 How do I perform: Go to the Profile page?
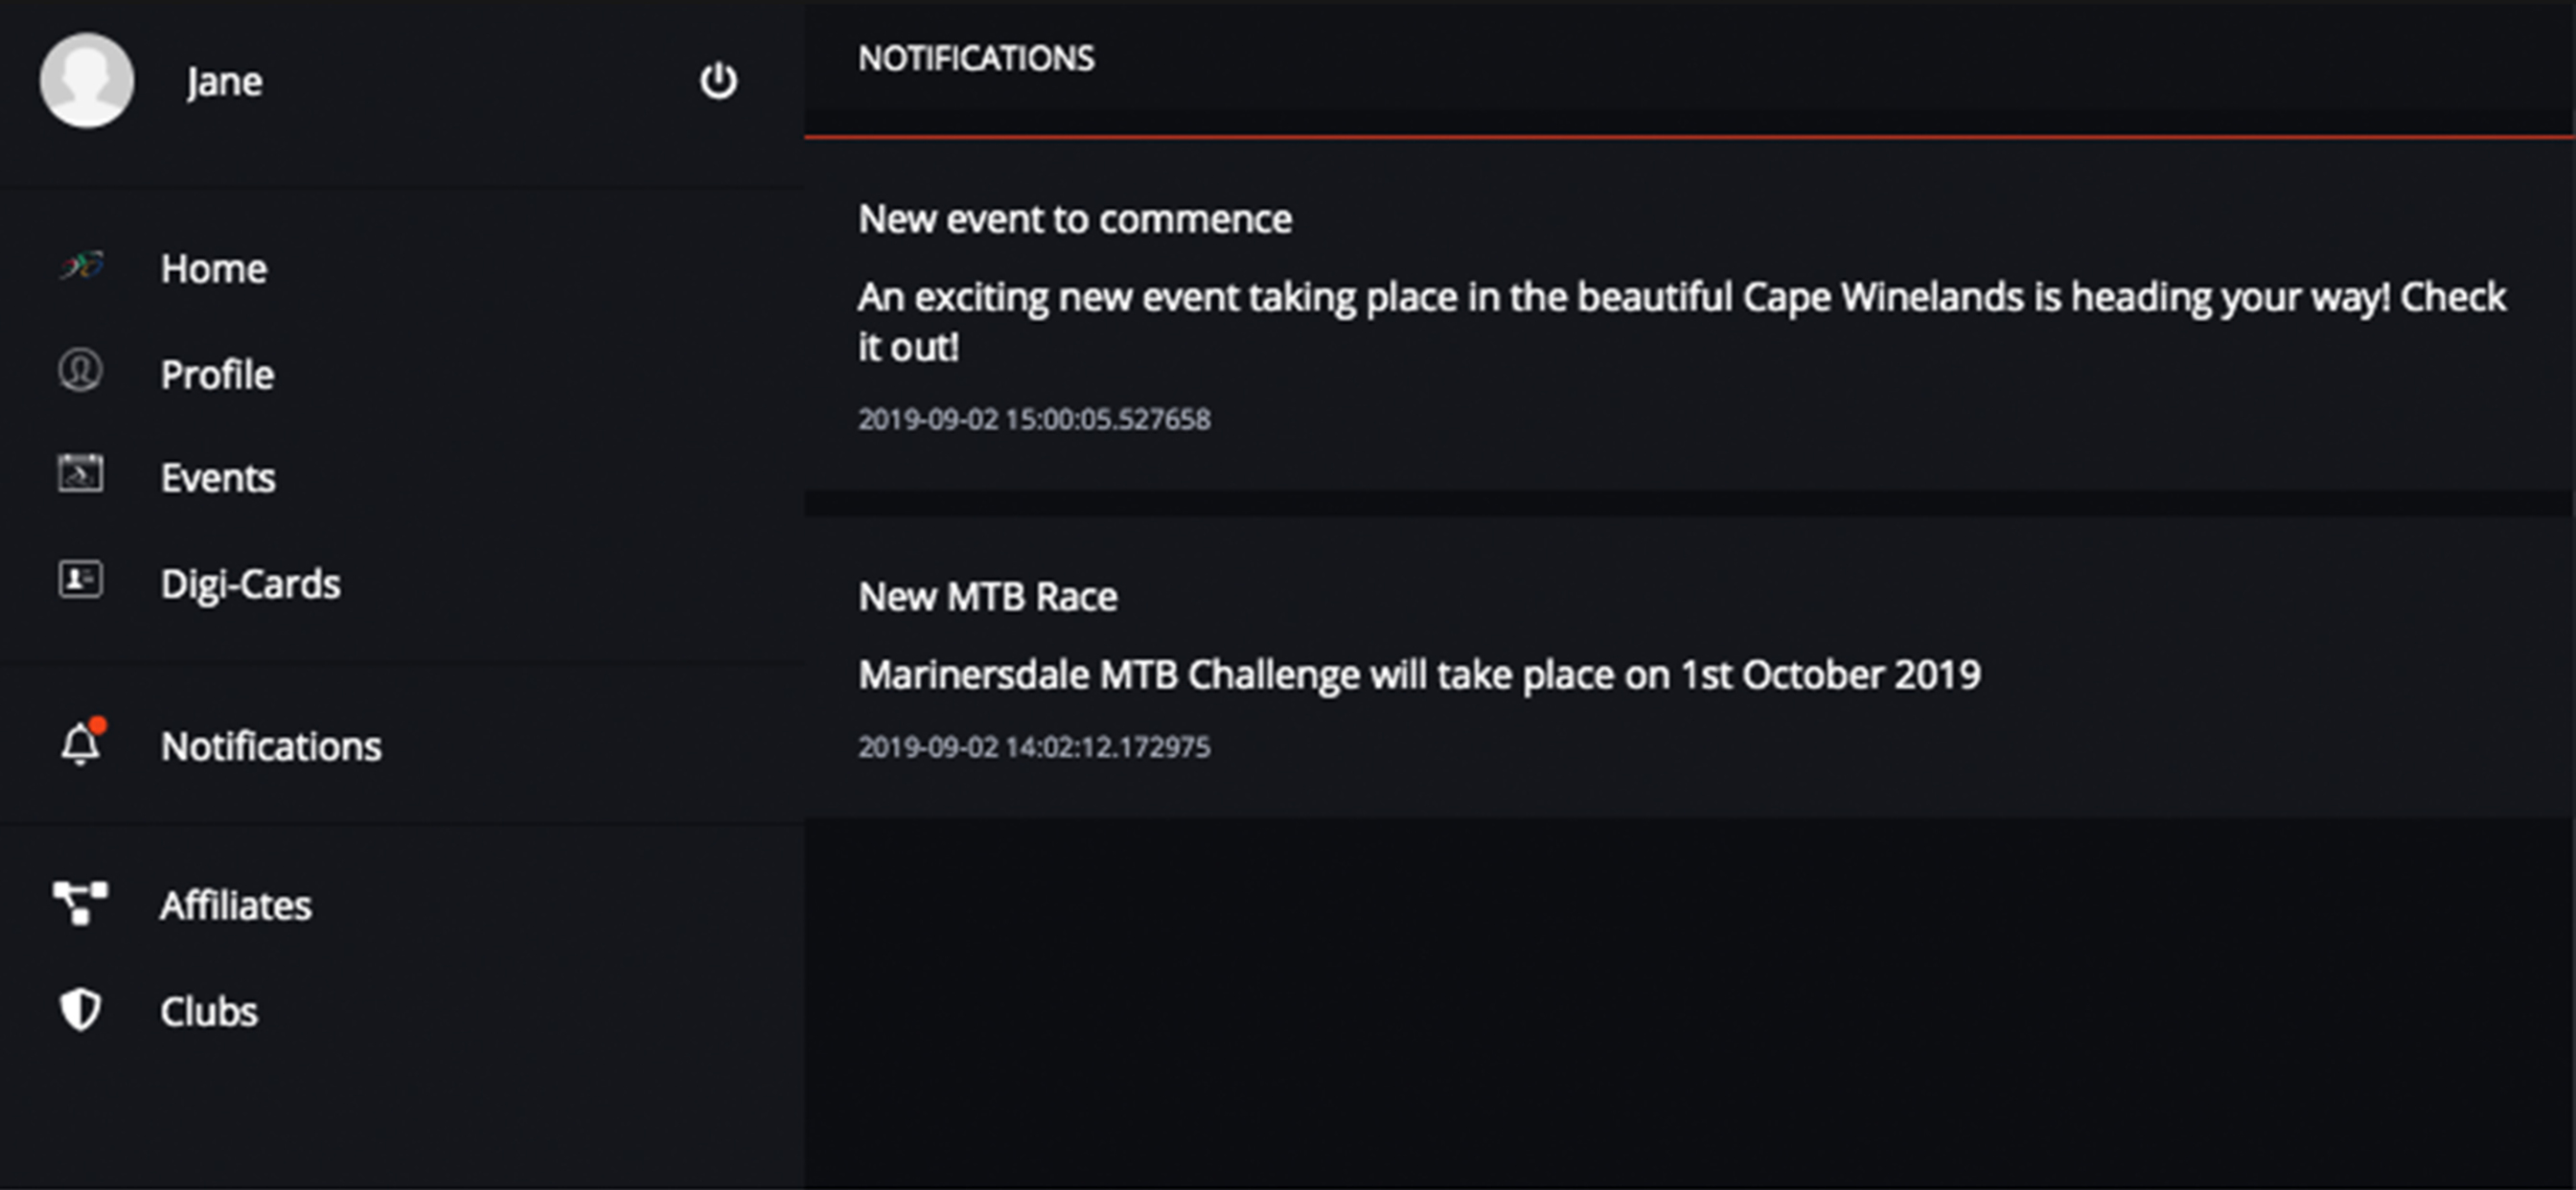point(217,374)
